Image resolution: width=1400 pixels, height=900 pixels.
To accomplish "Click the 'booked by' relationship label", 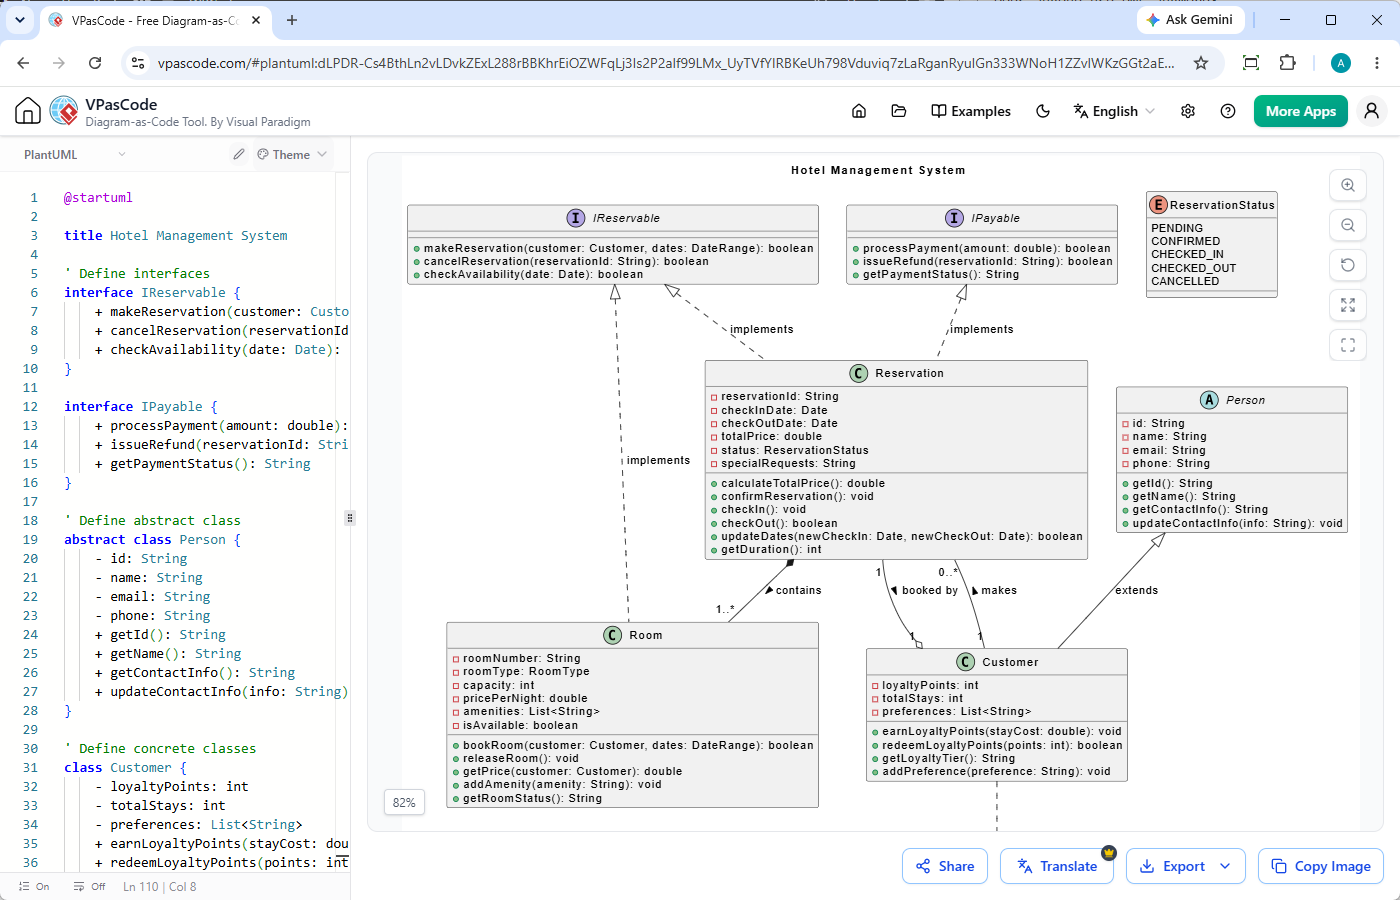I will [x=930, y=590].
